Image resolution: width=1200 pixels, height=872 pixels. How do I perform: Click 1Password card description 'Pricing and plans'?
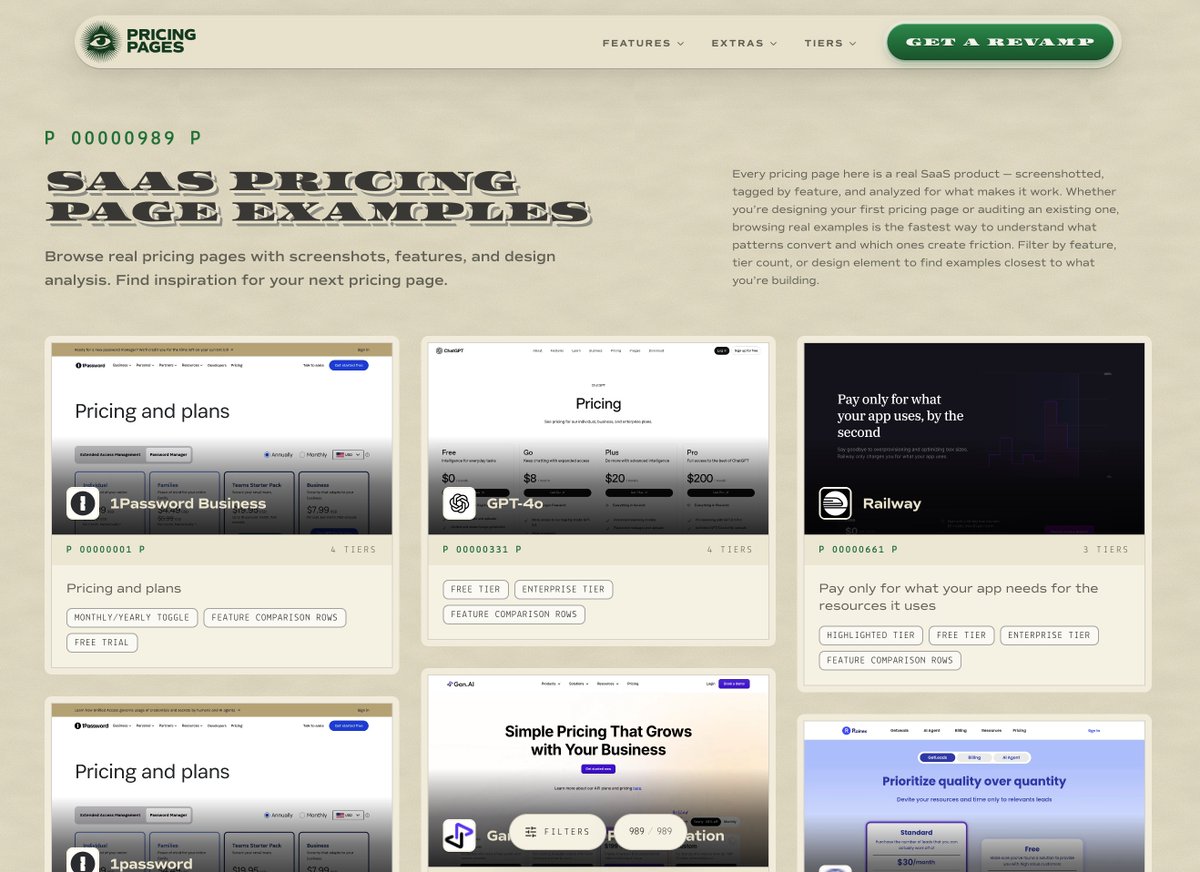[x=124, y=588]
